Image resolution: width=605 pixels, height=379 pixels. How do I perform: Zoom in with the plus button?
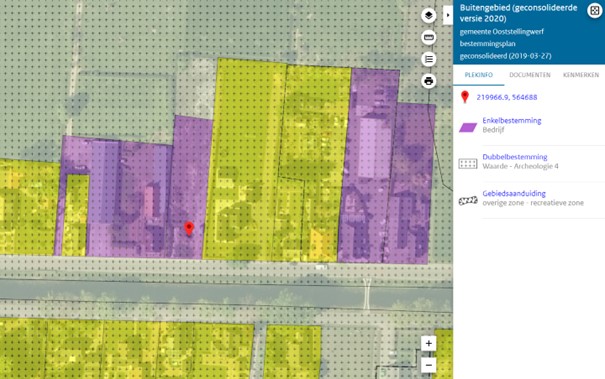pos(428,343)
